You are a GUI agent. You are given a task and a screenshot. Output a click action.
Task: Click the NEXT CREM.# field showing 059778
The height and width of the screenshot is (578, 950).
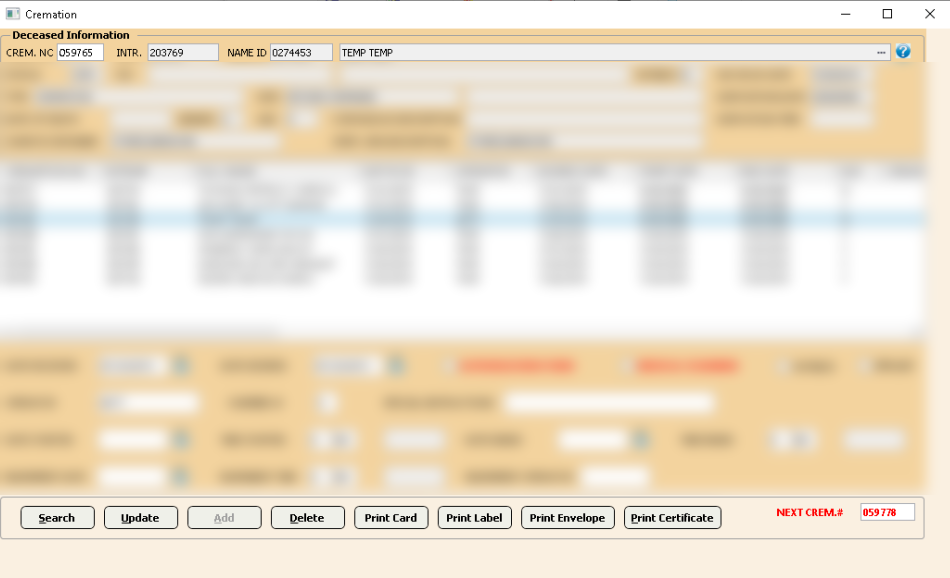click(x=887, y=513)
